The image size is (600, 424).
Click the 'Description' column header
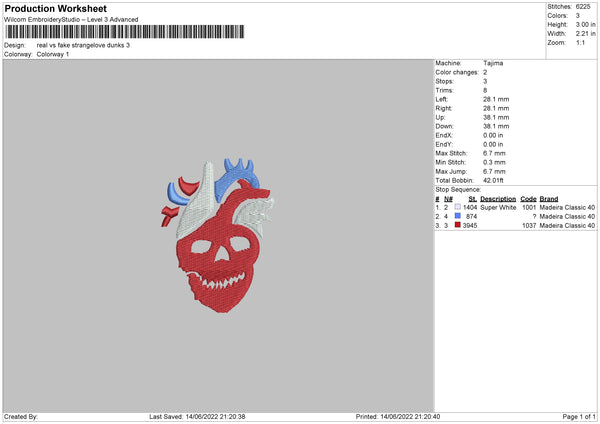pos(498,199)
